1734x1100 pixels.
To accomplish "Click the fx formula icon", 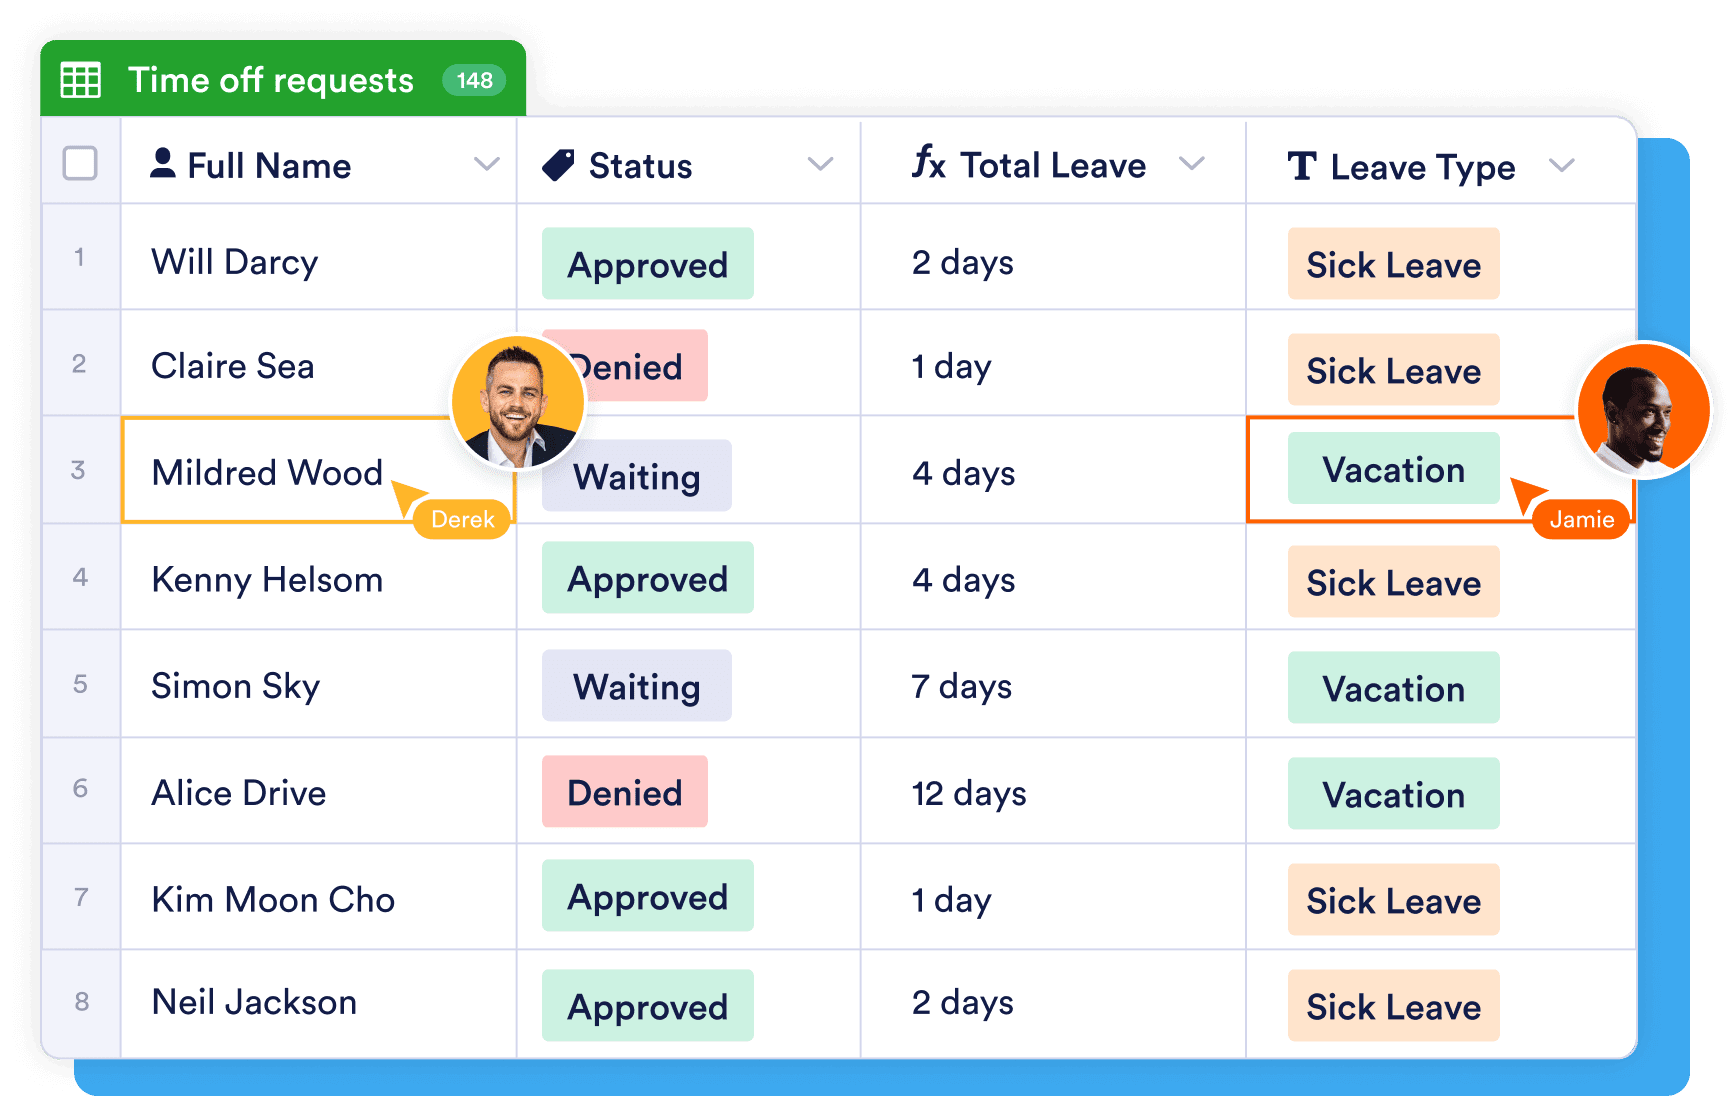I will [x=928, y=162].
